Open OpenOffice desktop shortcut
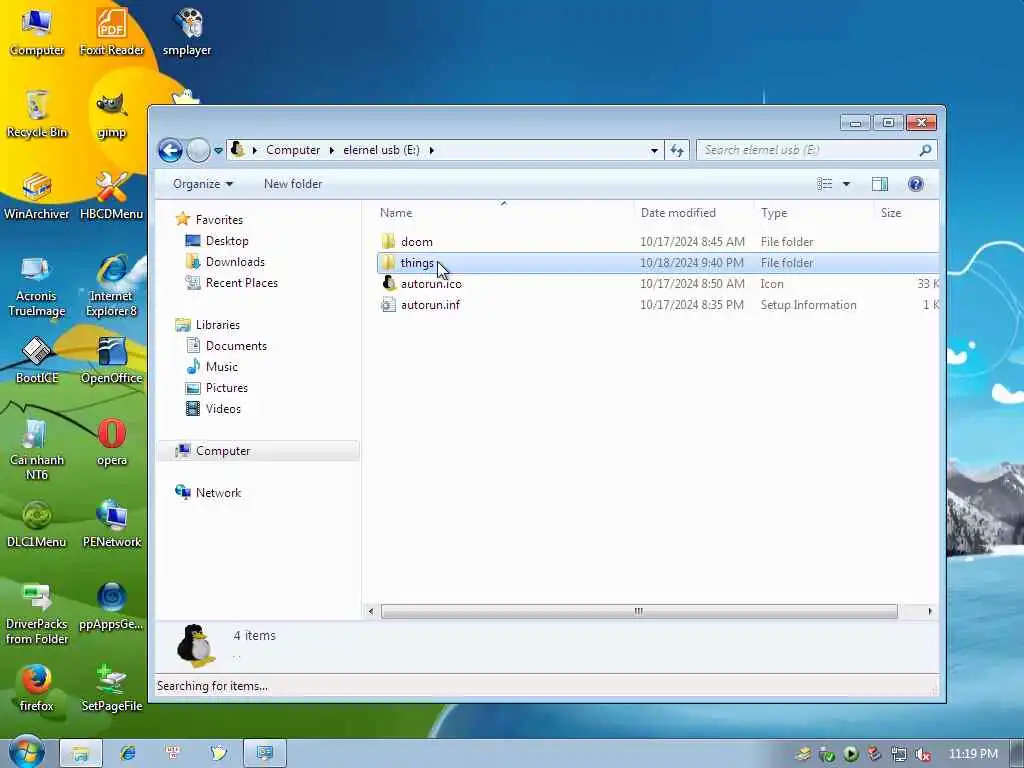 112,360
